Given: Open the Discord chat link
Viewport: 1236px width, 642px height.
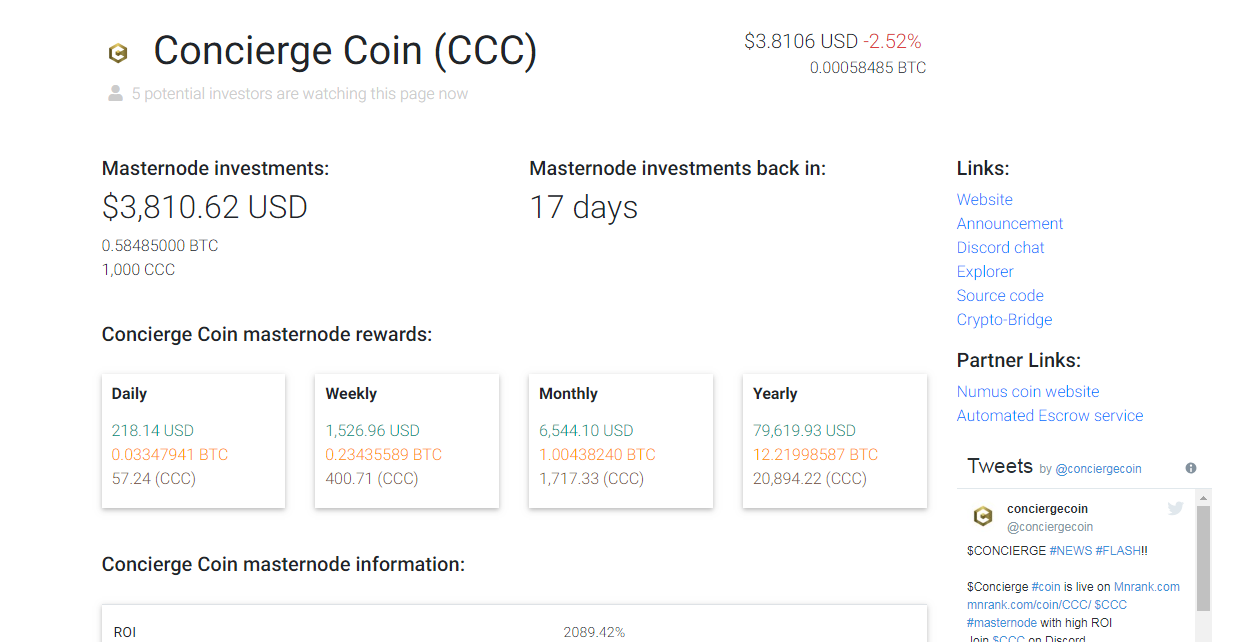Looking at the screenshot, I should pos(1000,248).
